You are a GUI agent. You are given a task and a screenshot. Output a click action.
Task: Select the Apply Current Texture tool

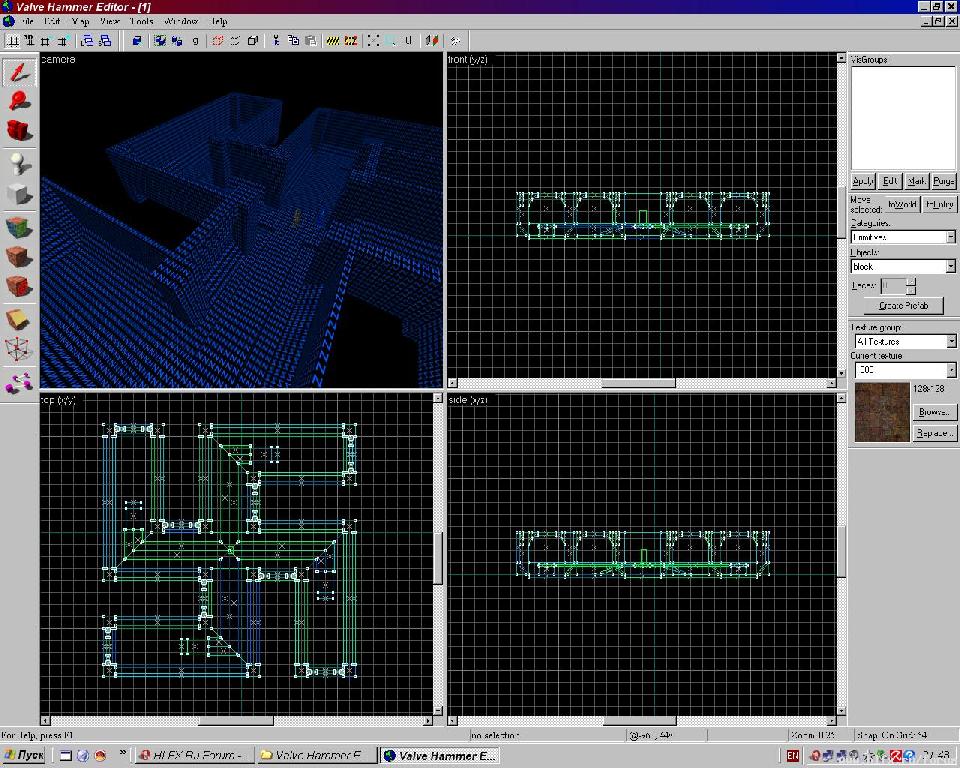coord(20,256)
